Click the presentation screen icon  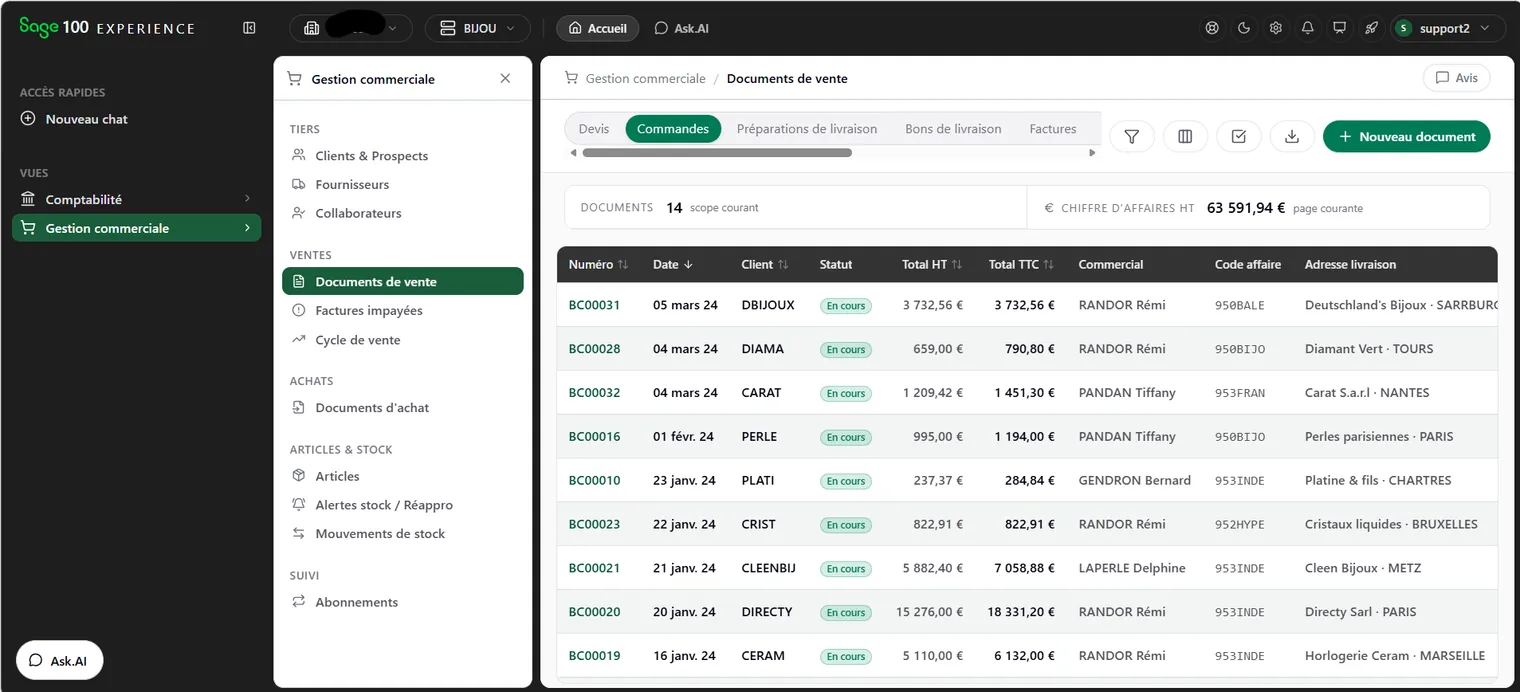[x=1339, y=28]
